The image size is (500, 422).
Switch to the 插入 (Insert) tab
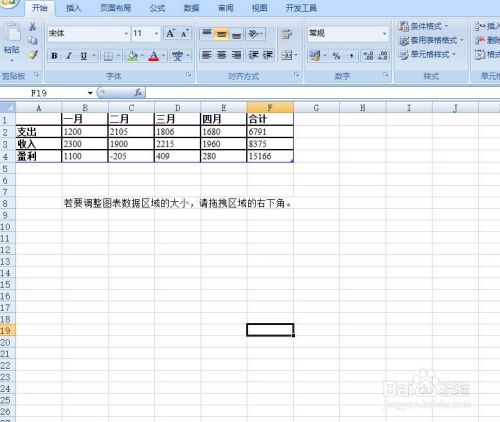pos(74,8)
